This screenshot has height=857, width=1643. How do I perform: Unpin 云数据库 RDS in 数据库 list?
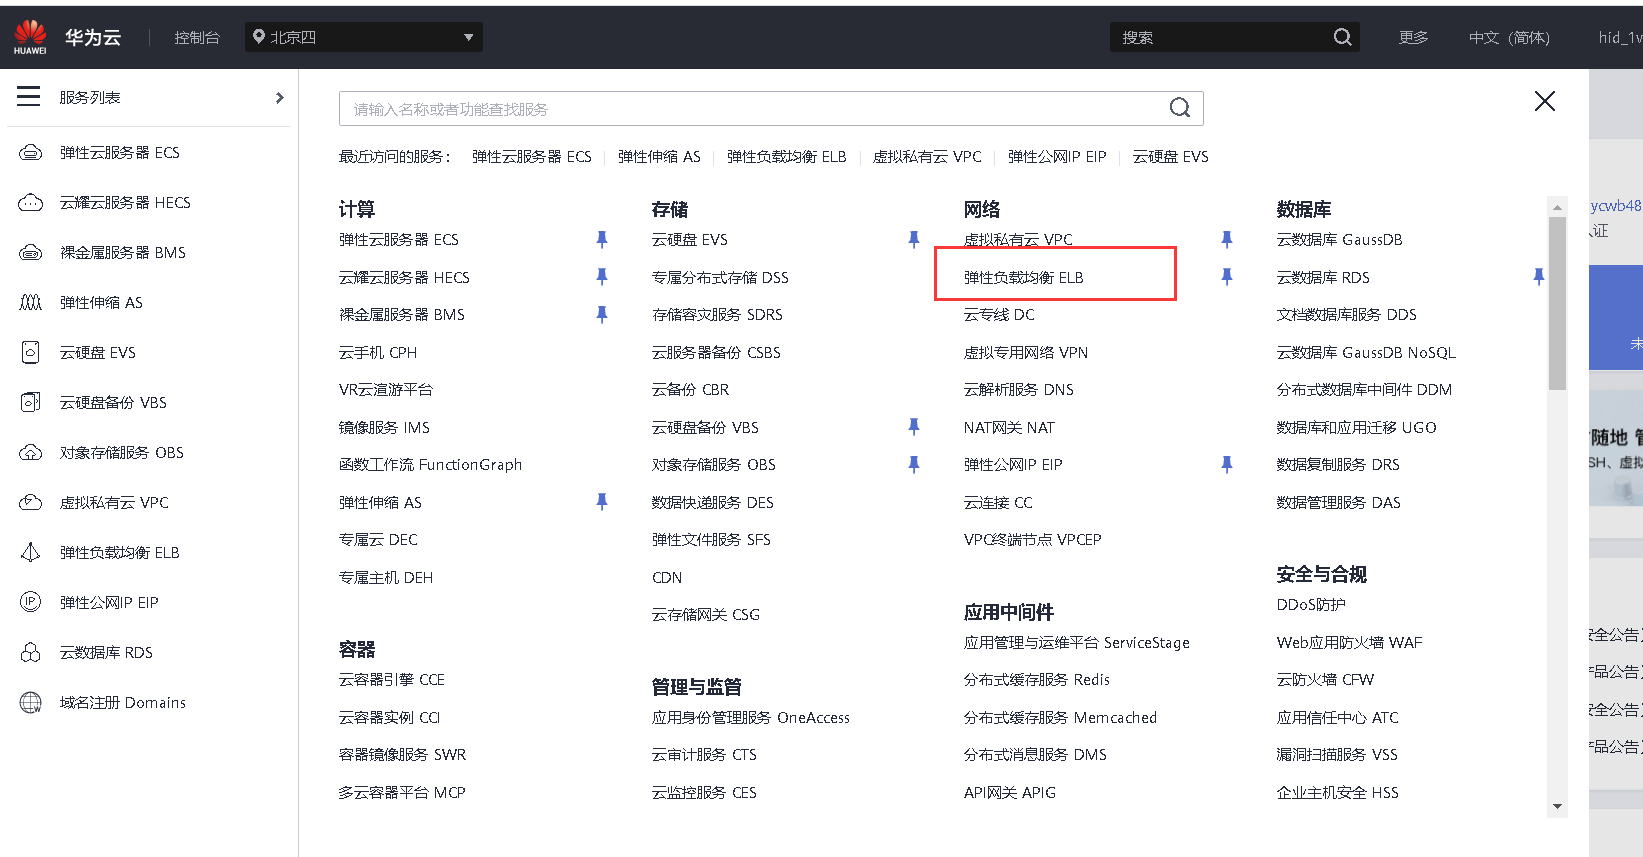point(1539,277)
